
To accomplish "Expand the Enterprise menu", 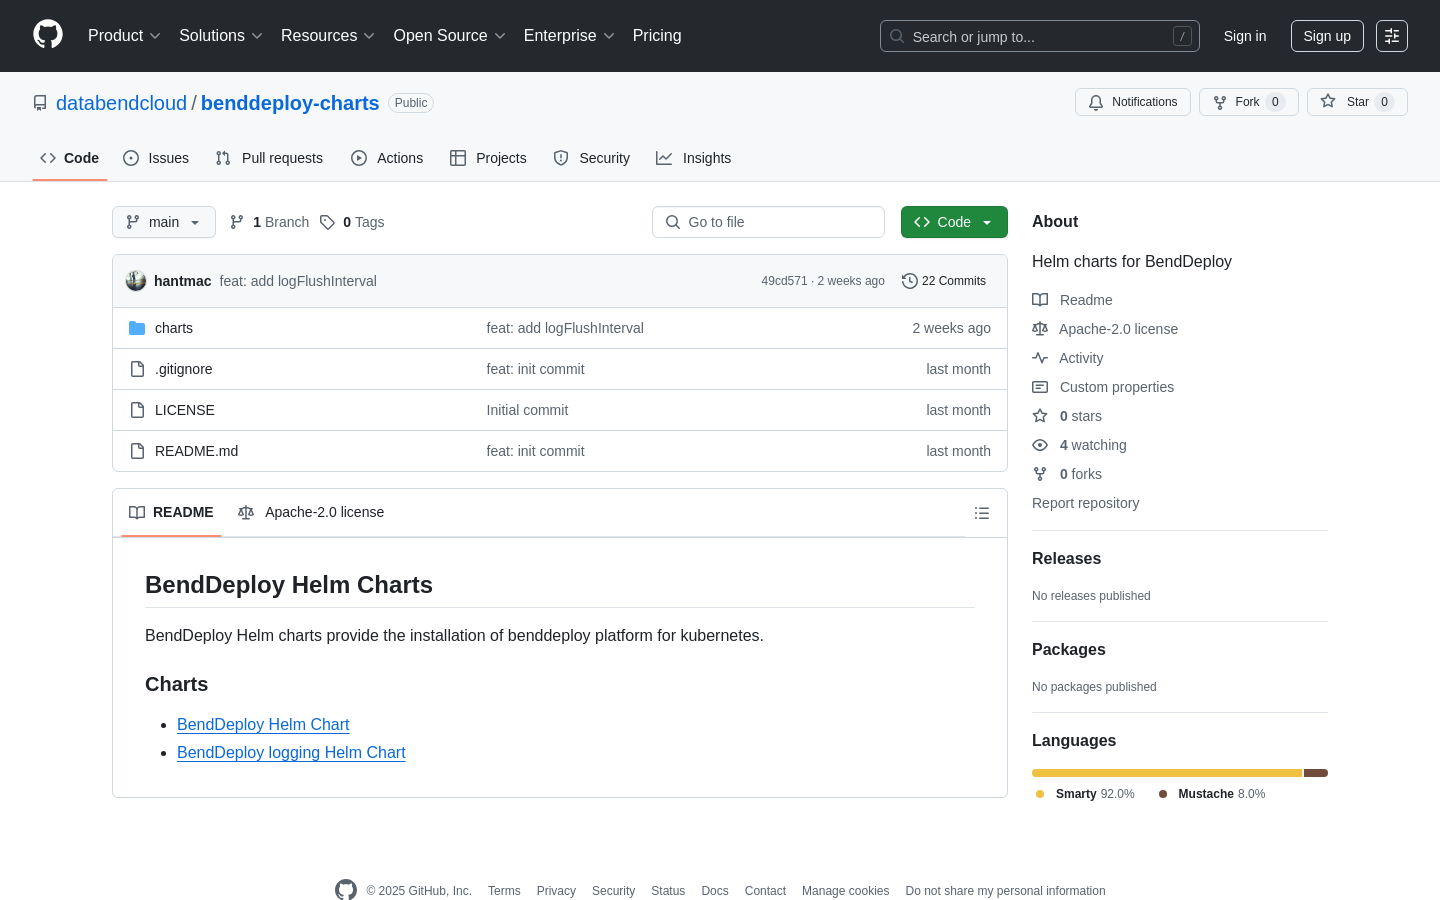I will pos(569,36).
